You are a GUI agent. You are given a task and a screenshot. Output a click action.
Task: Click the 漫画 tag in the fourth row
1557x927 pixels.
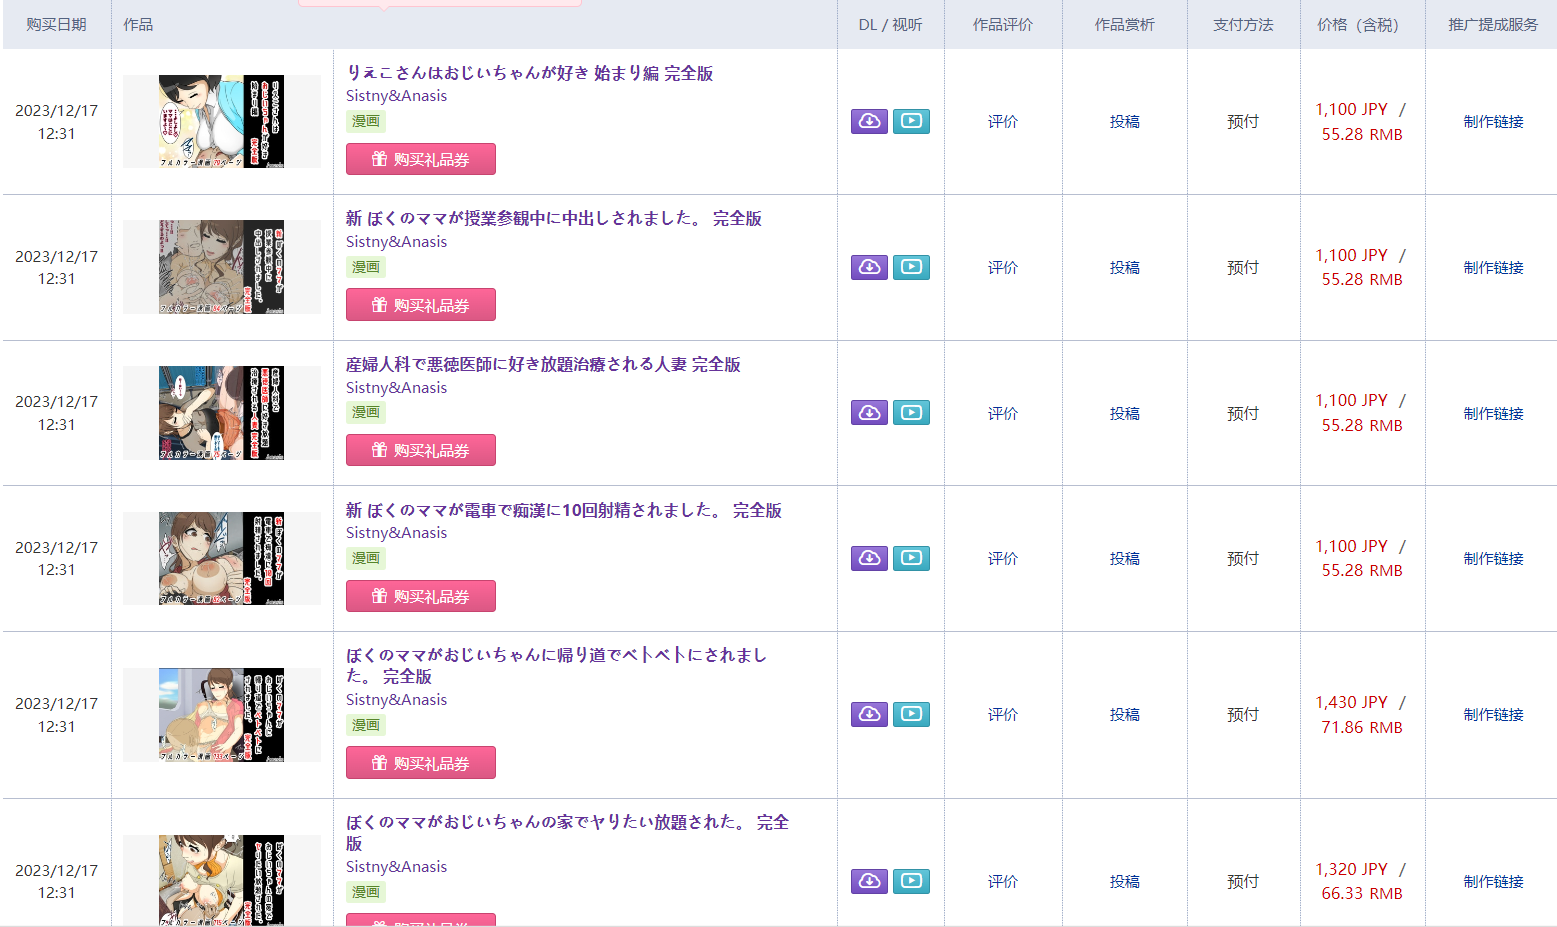(365, 558)
